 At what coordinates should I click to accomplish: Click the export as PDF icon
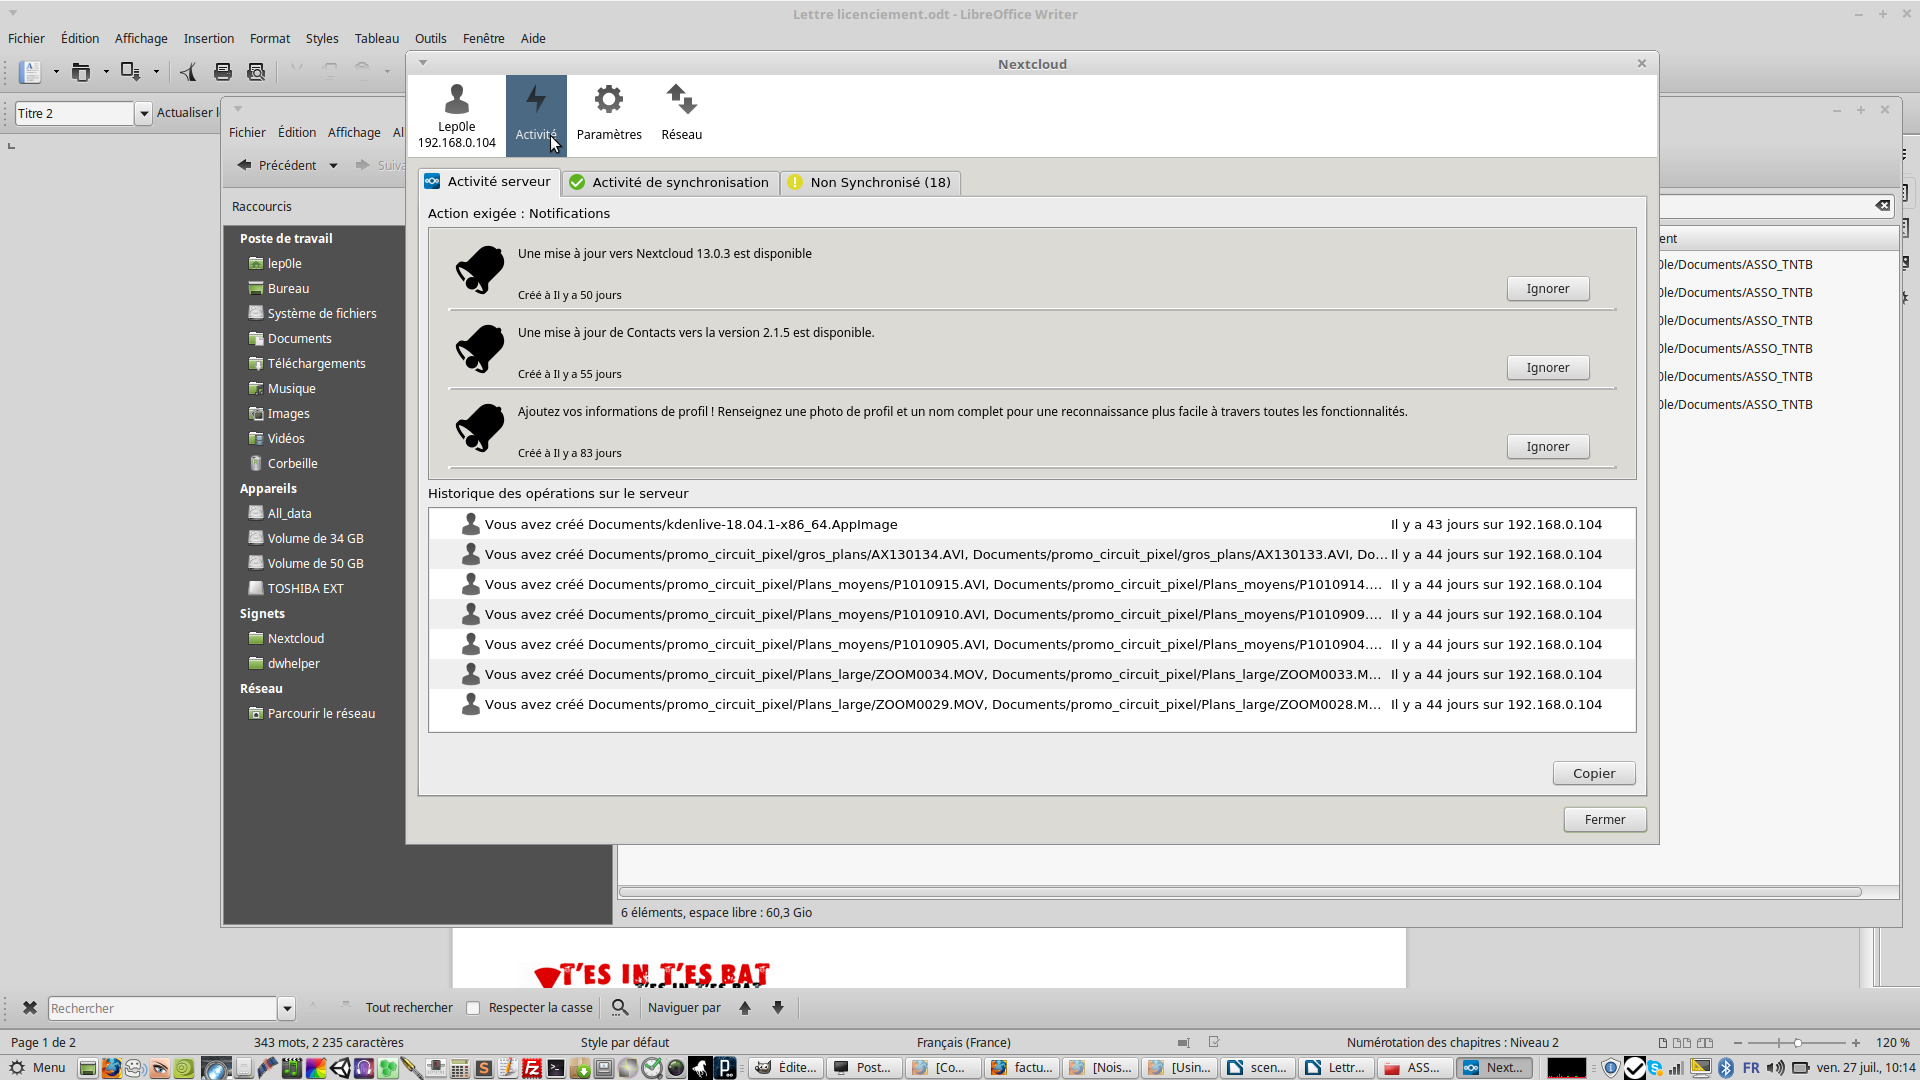coord(188,72)
